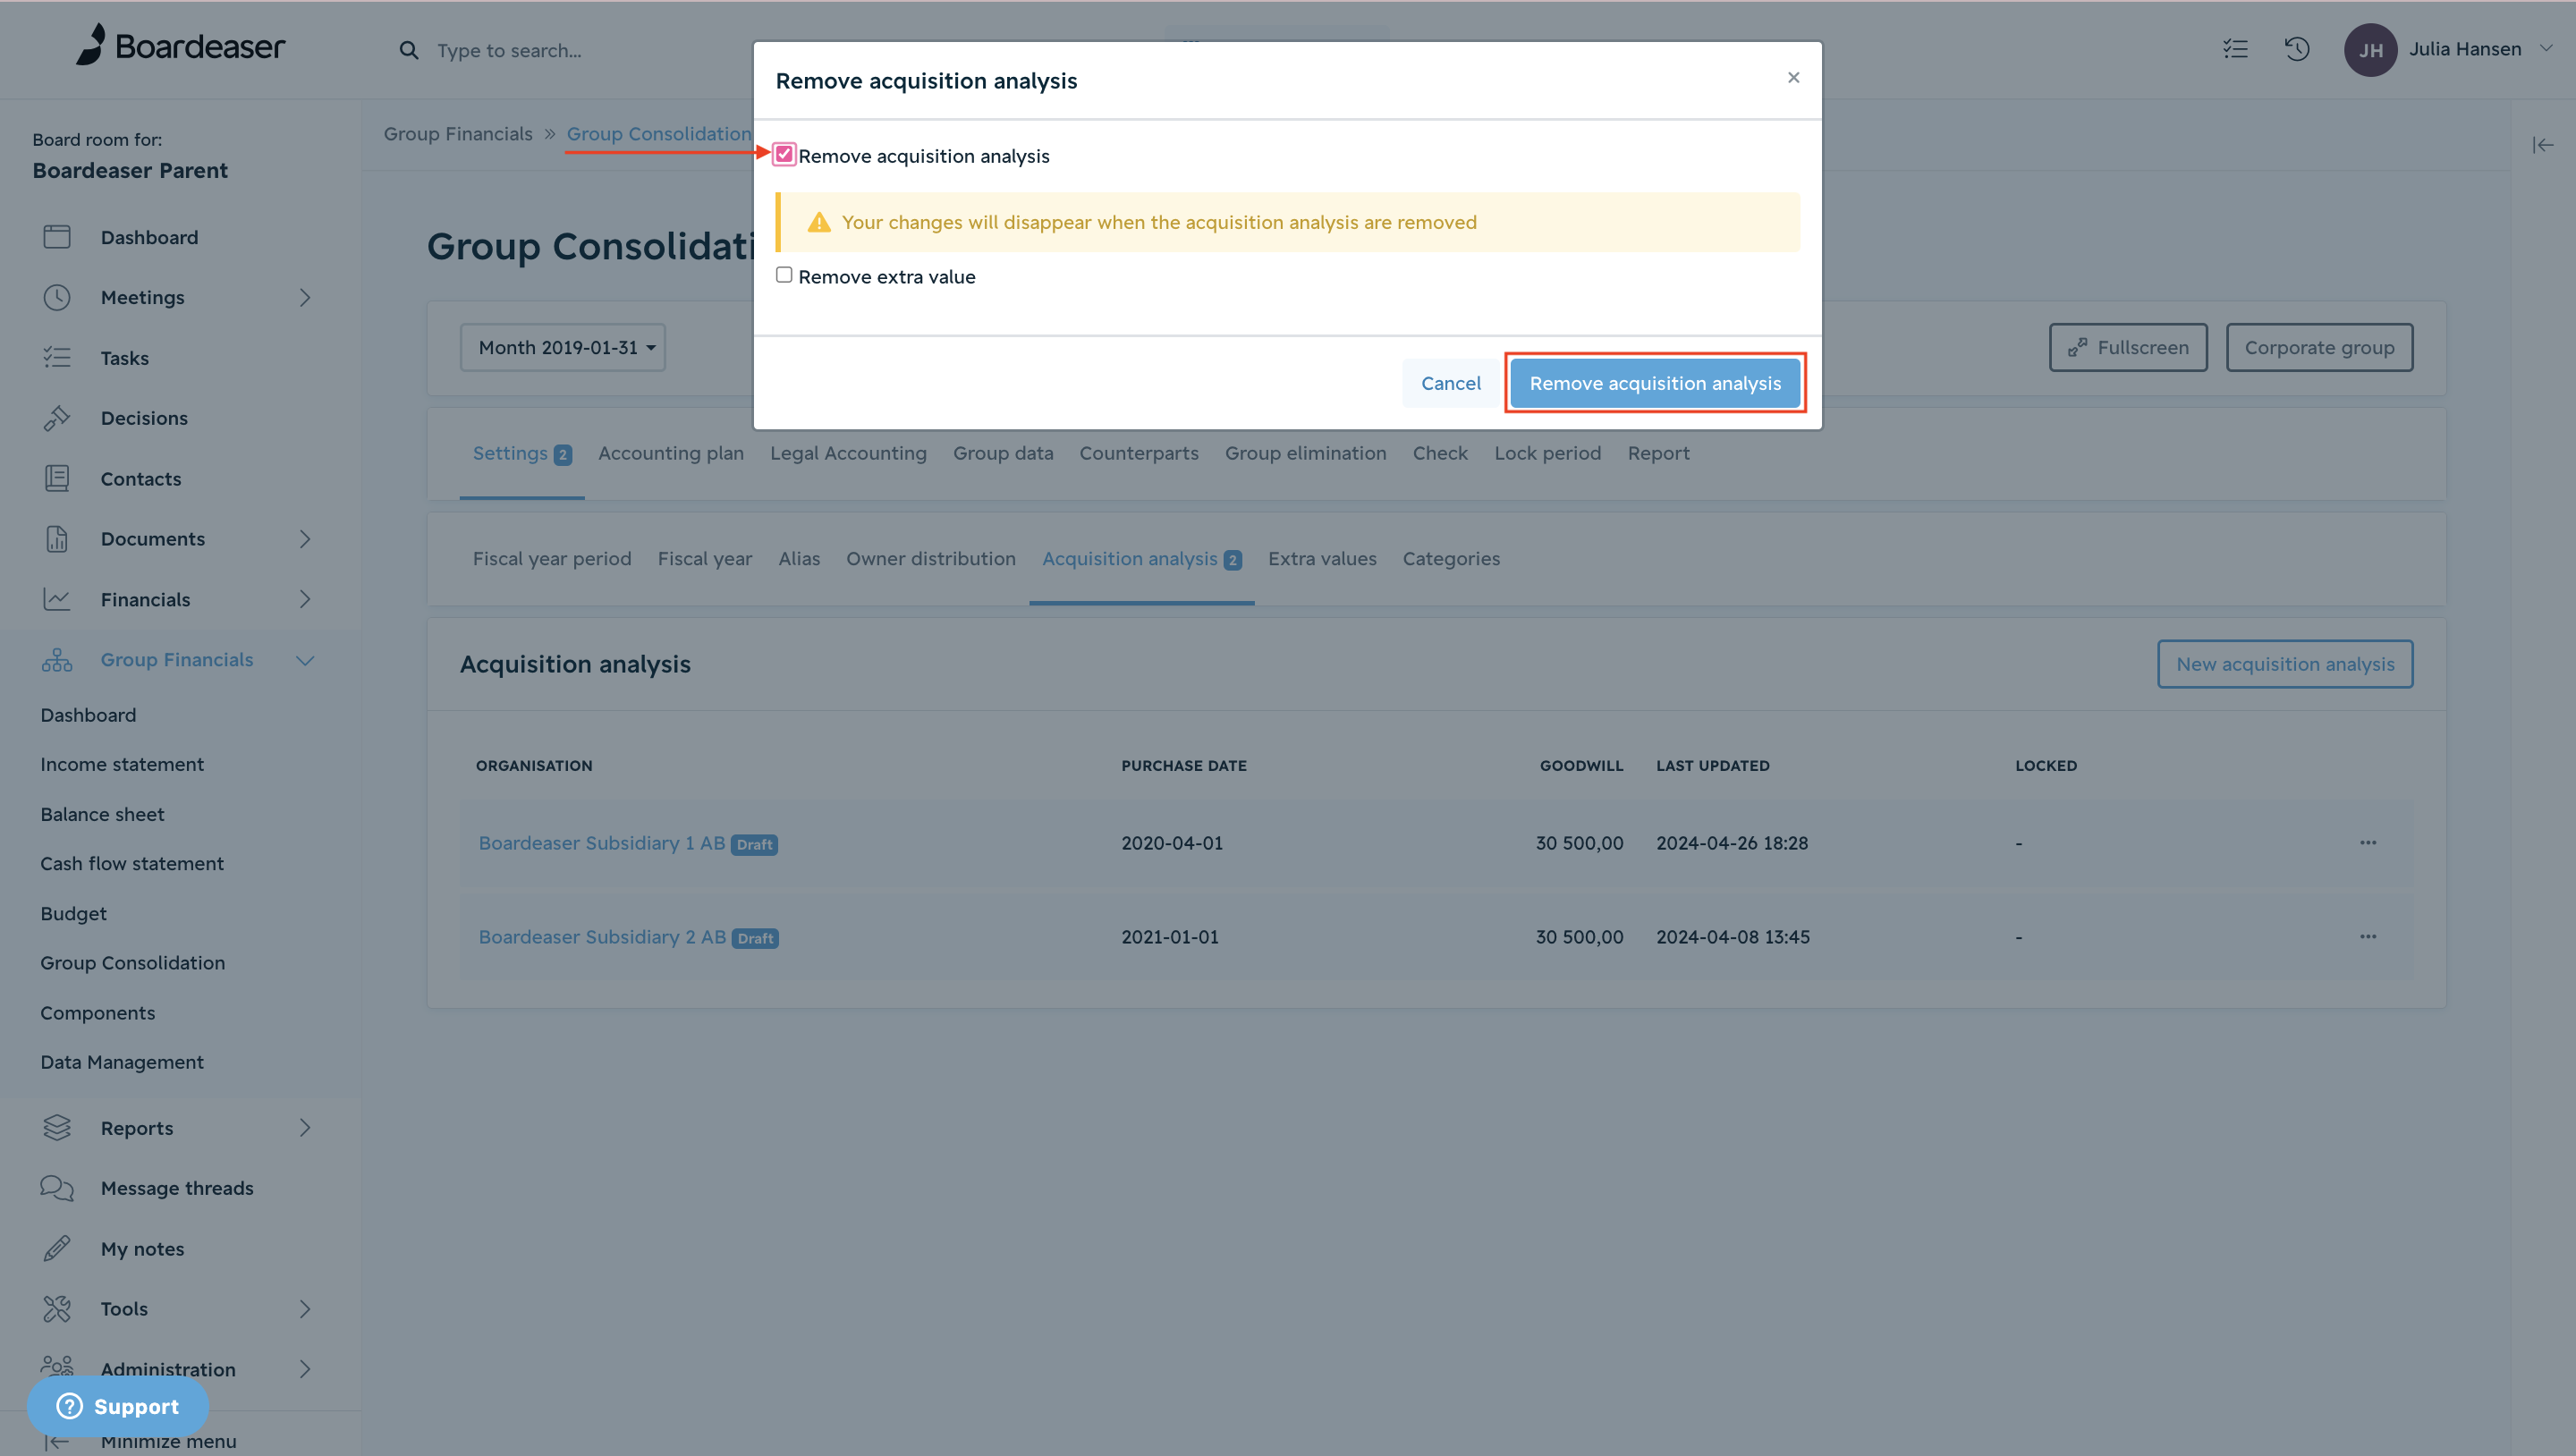Open Balance sheet in sidebar

point(102,814)
